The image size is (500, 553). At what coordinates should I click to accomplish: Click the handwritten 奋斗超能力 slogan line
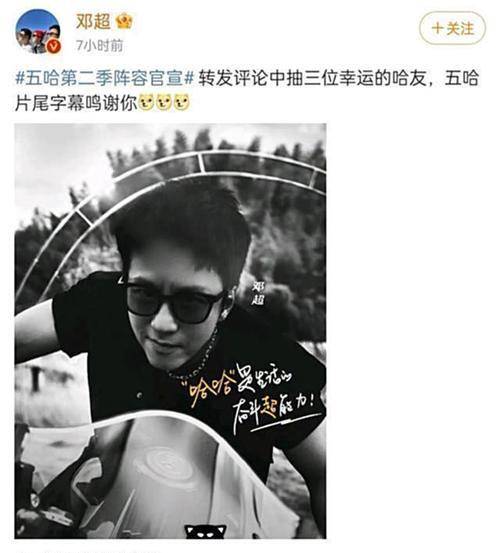tap(273, 411)
